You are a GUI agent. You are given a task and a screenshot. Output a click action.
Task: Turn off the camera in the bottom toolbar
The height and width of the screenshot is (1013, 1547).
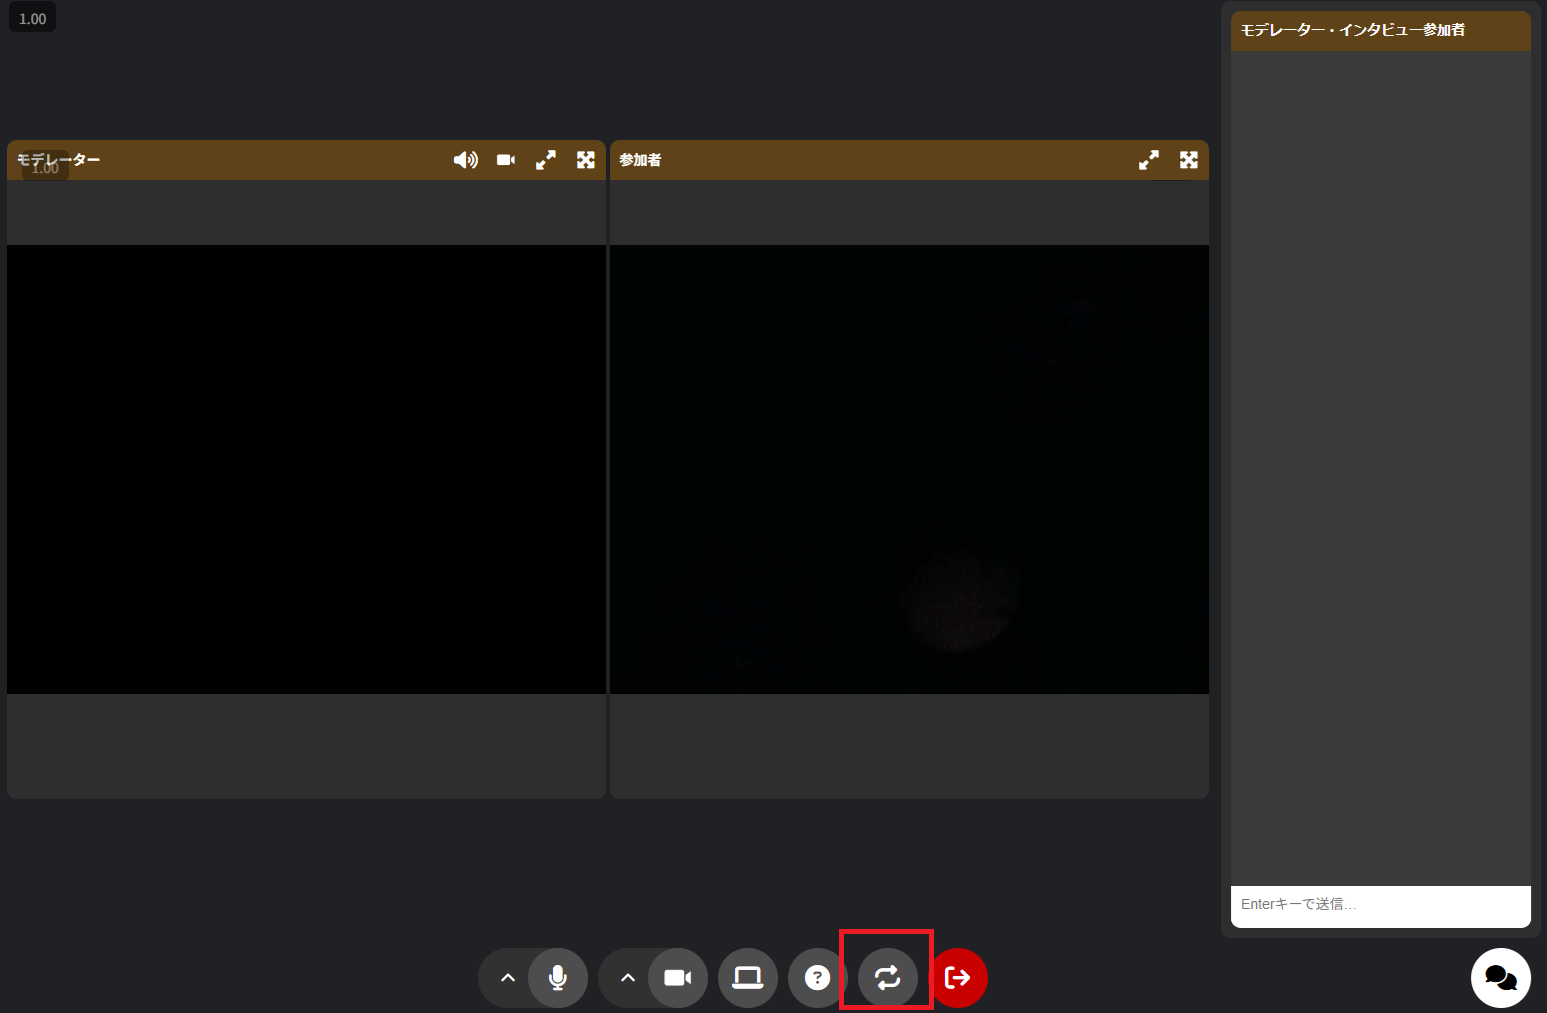point(678,977)
